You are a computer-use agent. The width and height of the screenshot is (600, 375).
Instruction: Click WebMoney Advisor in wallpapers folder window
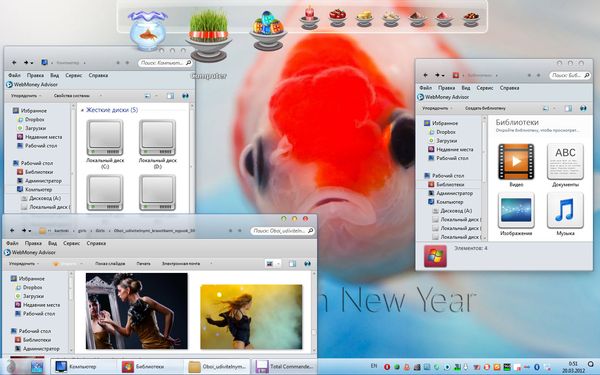click(30, 253)
